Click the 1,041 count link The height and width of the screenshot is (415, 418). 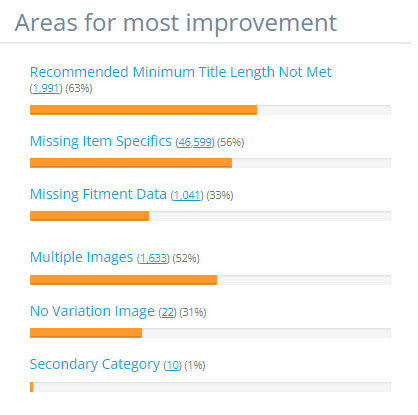click(x=187, y=195)
